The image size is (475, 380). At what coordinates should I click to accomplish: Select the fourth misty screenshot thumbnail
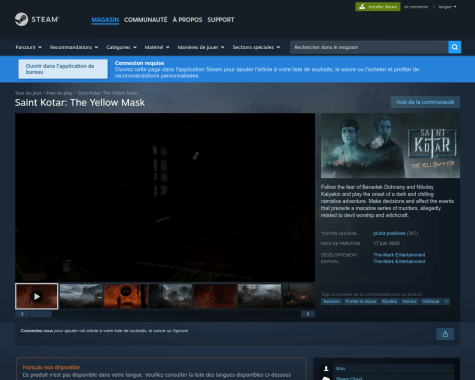170,296
